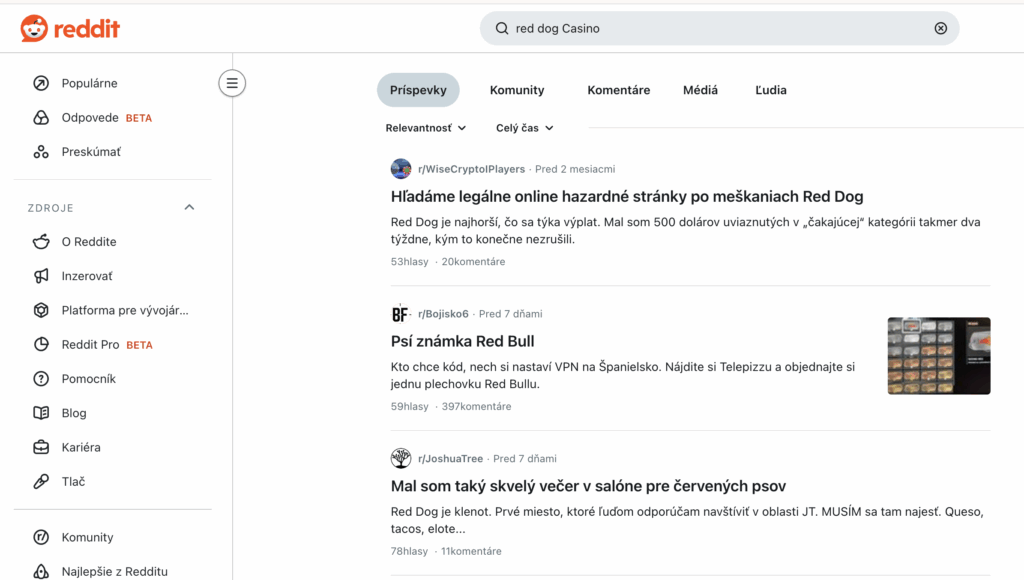Switch to the Médiá tab
Viewport: 1024px width, 580px height.
(x=700, y=90)
